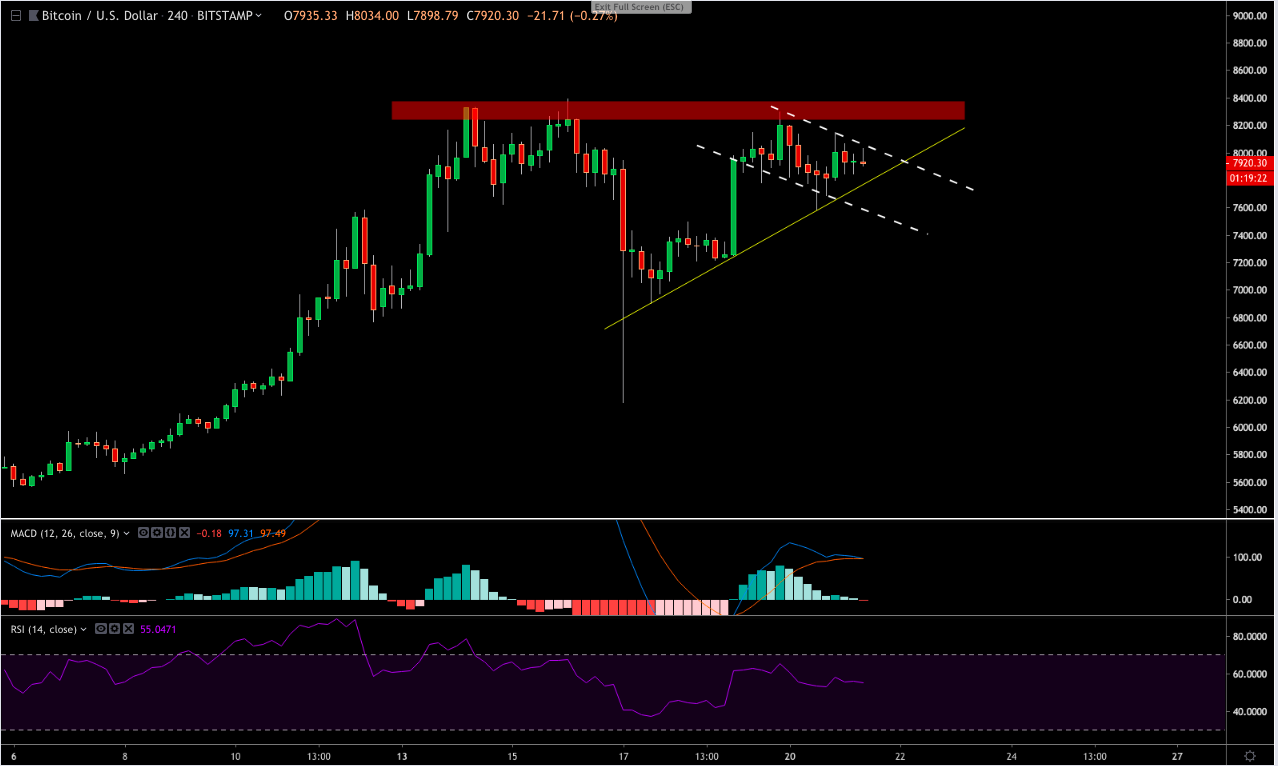1278x766 pixels.
Task: Click the countdown timer below the price label
Action: click(1247, 178)
